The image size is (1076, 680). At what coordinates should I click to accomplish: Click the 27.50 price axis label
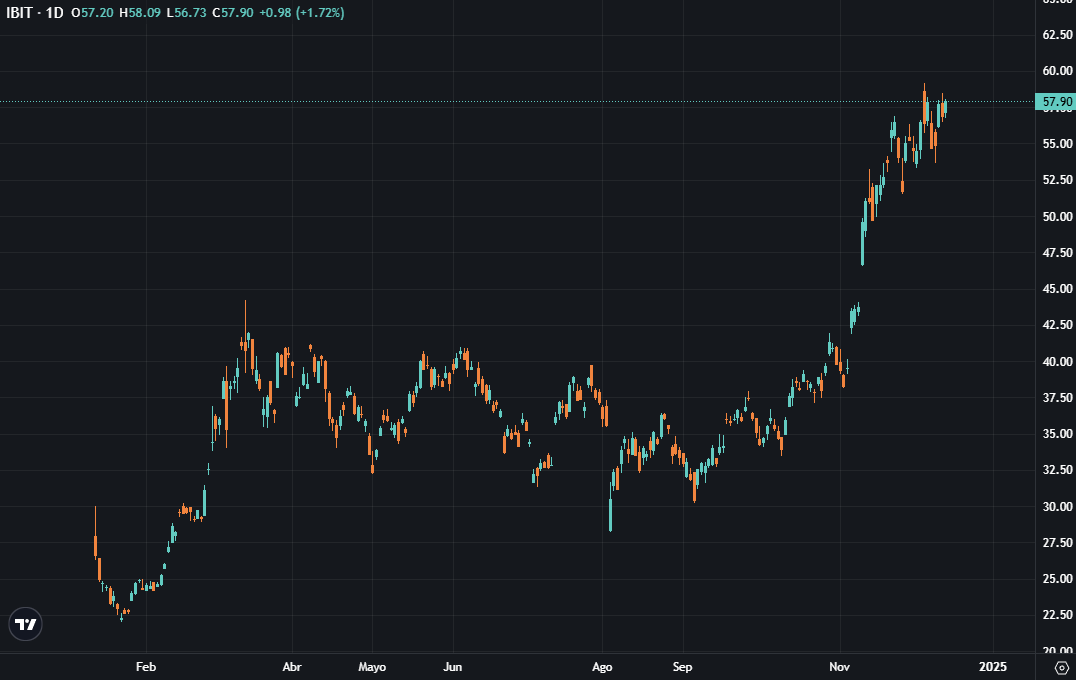1057,542
